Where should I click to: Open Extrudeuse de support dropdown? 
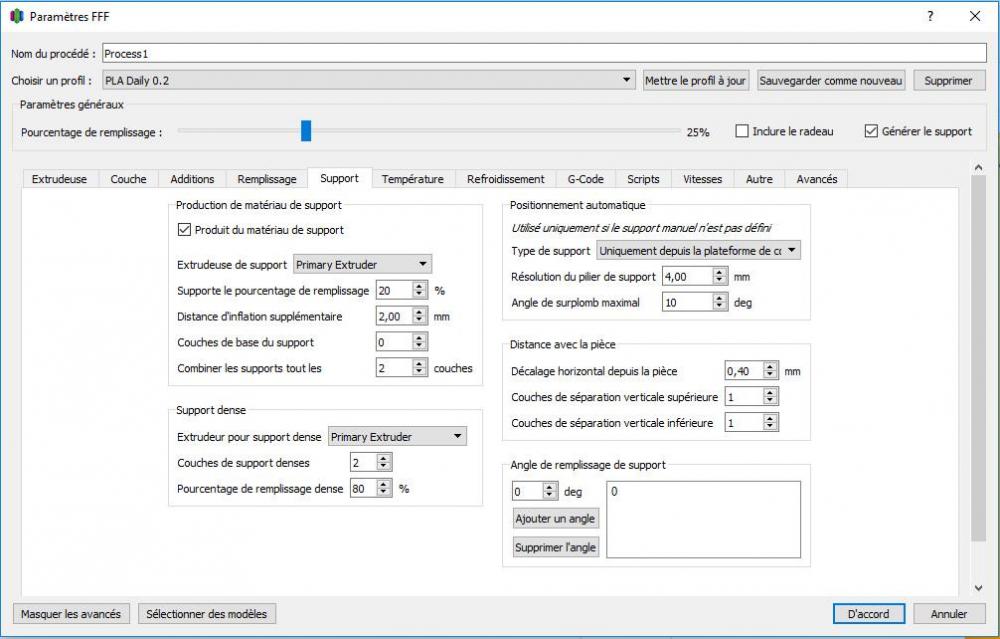coord(362,264)
